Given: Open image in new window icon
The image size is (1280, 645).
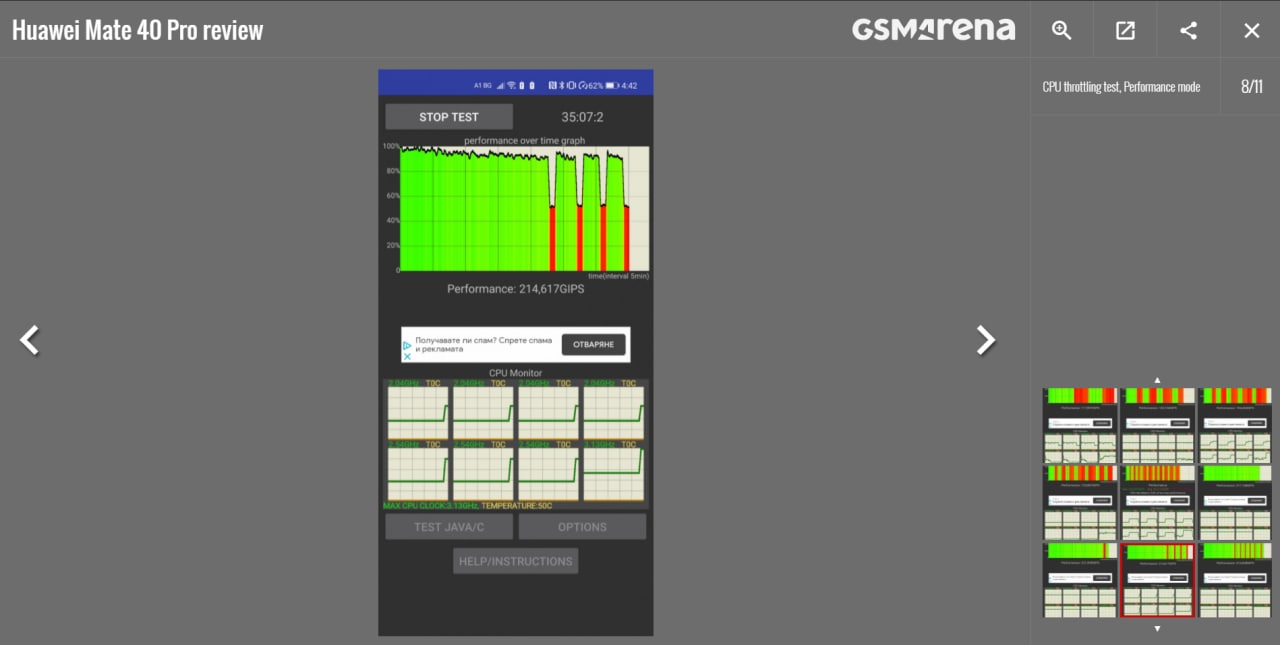Looking at the screenshot, I should click(x=1125, y=30).
